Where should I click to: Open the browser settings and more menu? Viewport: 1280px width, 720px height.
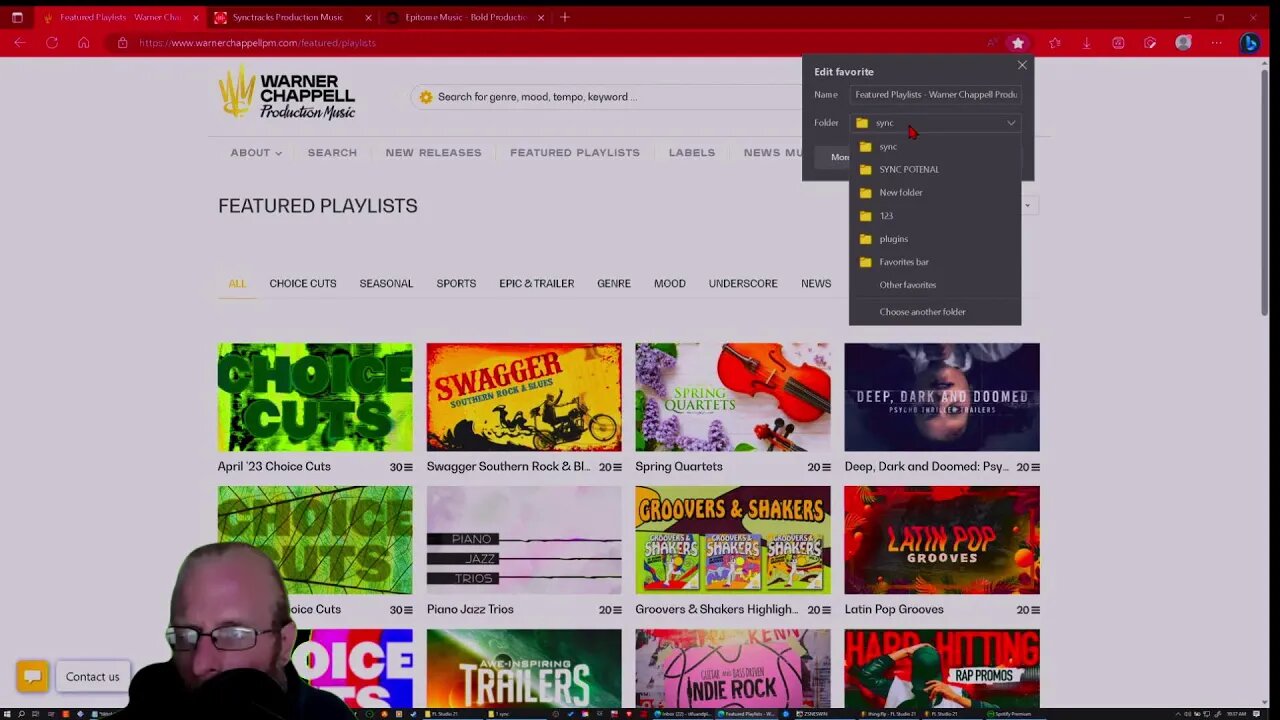[1216, 43]
